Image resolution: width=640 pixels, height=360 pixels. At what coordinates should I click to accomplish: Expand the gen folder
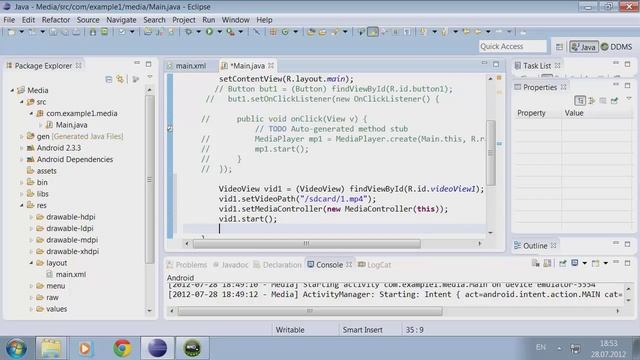pyautogui.click(x=22, y=136)
